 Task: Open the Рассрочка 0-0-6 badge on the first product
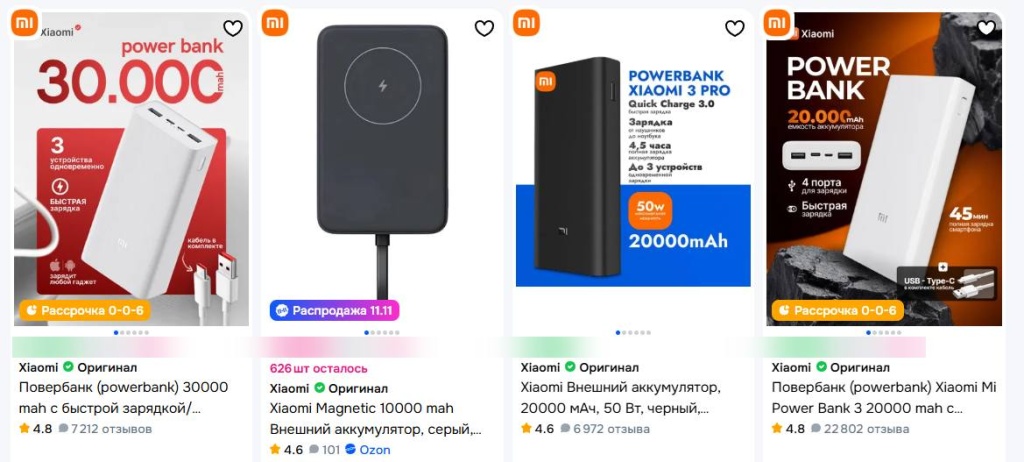point(83,310)
